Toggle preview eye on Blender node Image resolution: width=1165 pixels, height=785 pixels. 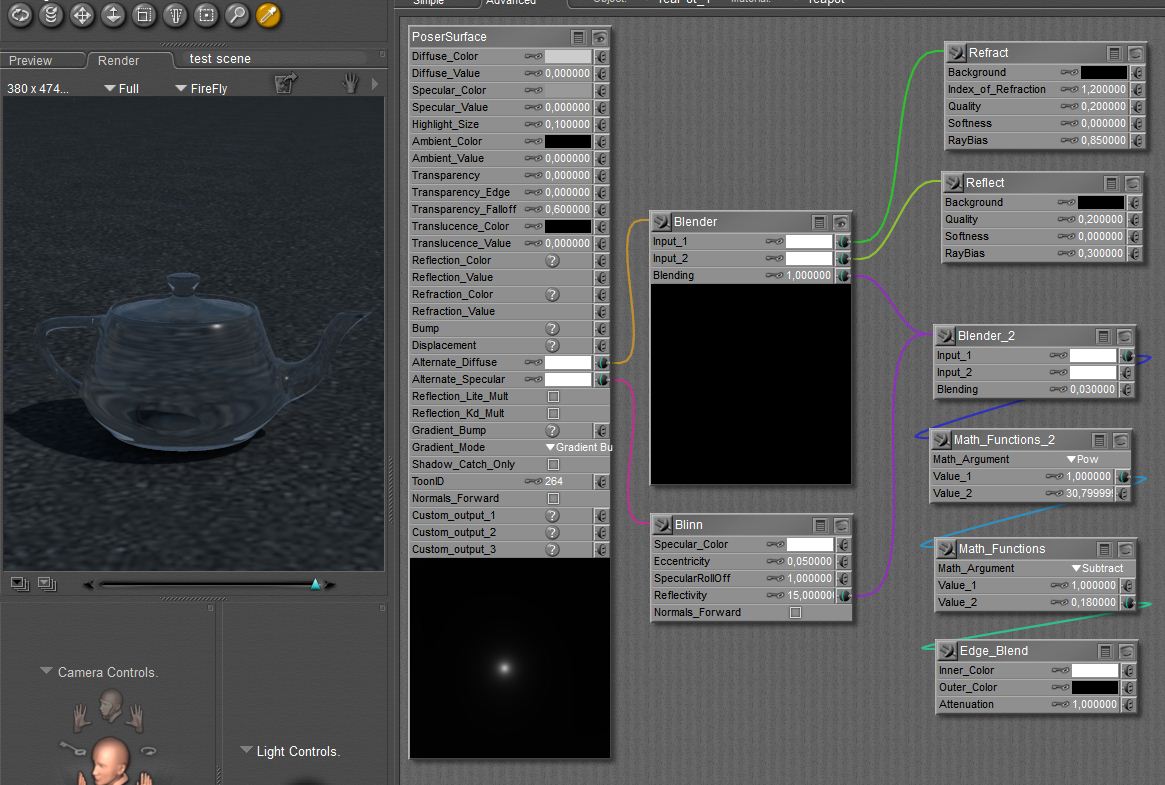click(x=841, y=222)
